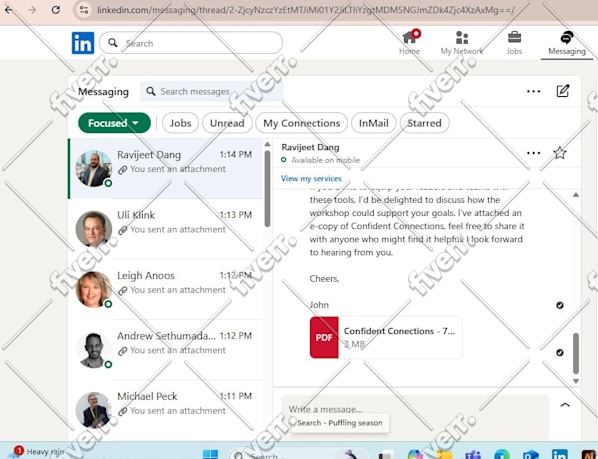Click the Search messages field
Screen dimensions: 598x459
coord(211,91)
